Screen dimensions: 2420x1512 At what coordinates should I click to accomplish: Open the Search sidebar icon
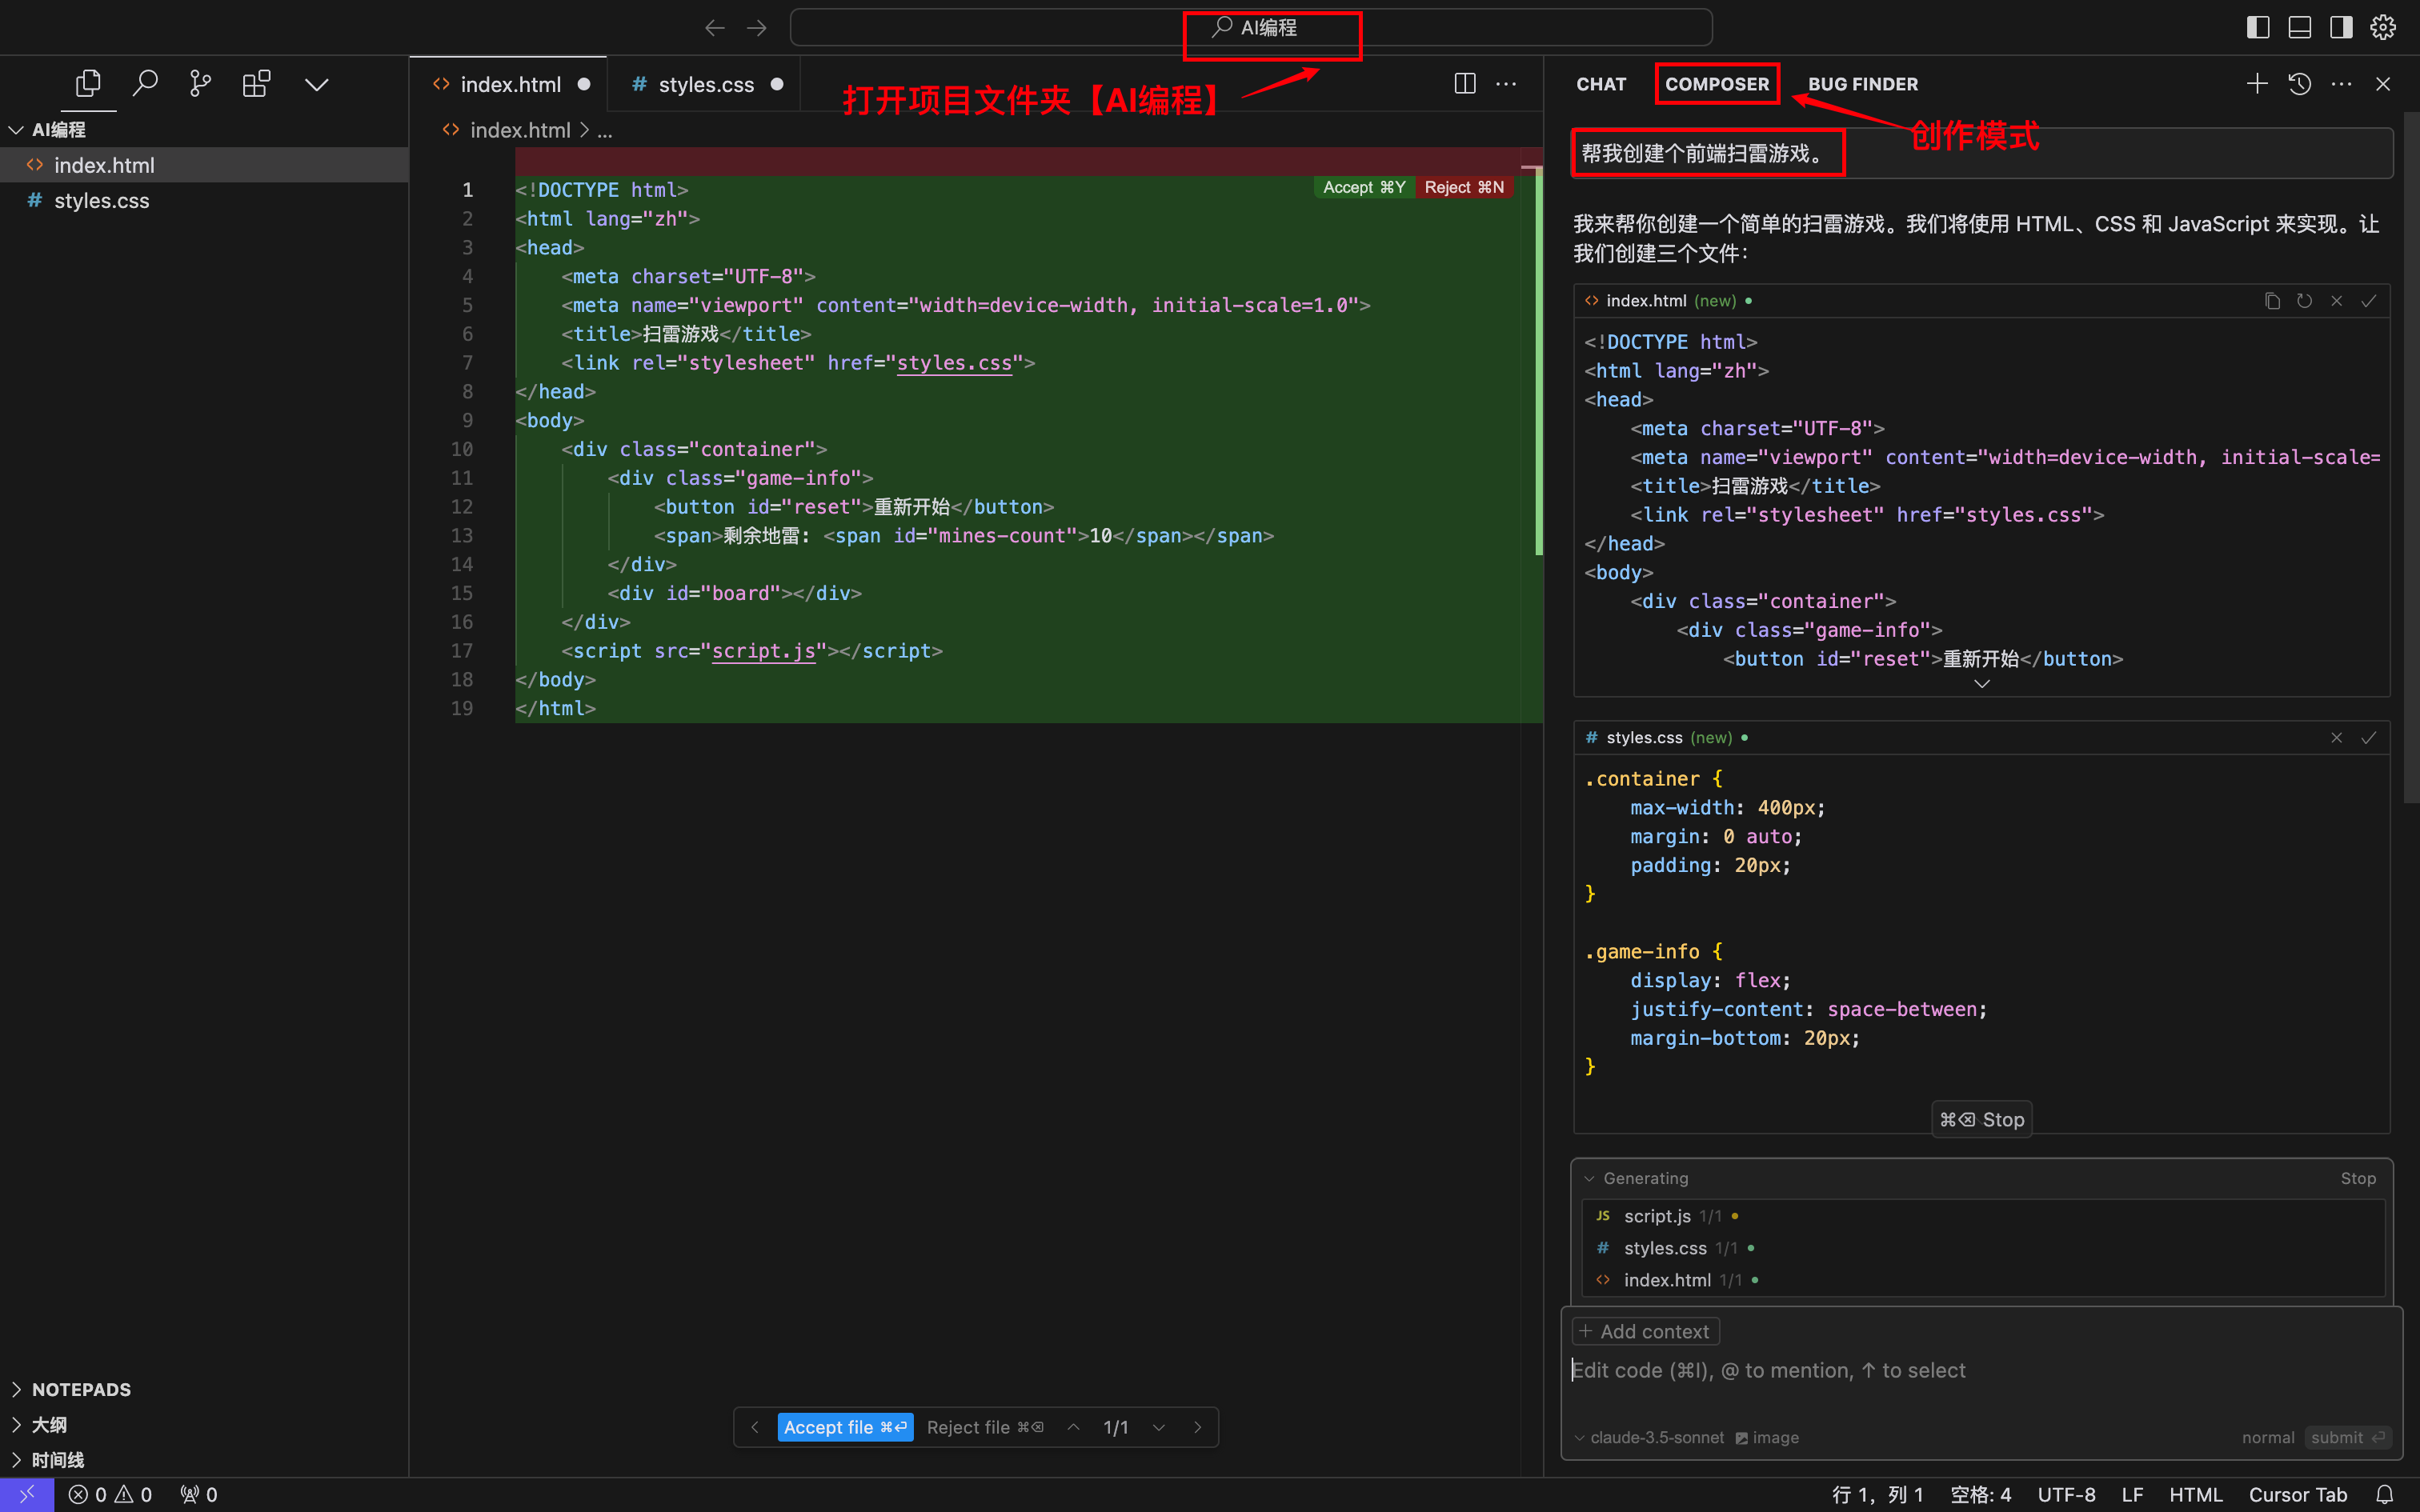pyautogui.click(x=145, y=84)
